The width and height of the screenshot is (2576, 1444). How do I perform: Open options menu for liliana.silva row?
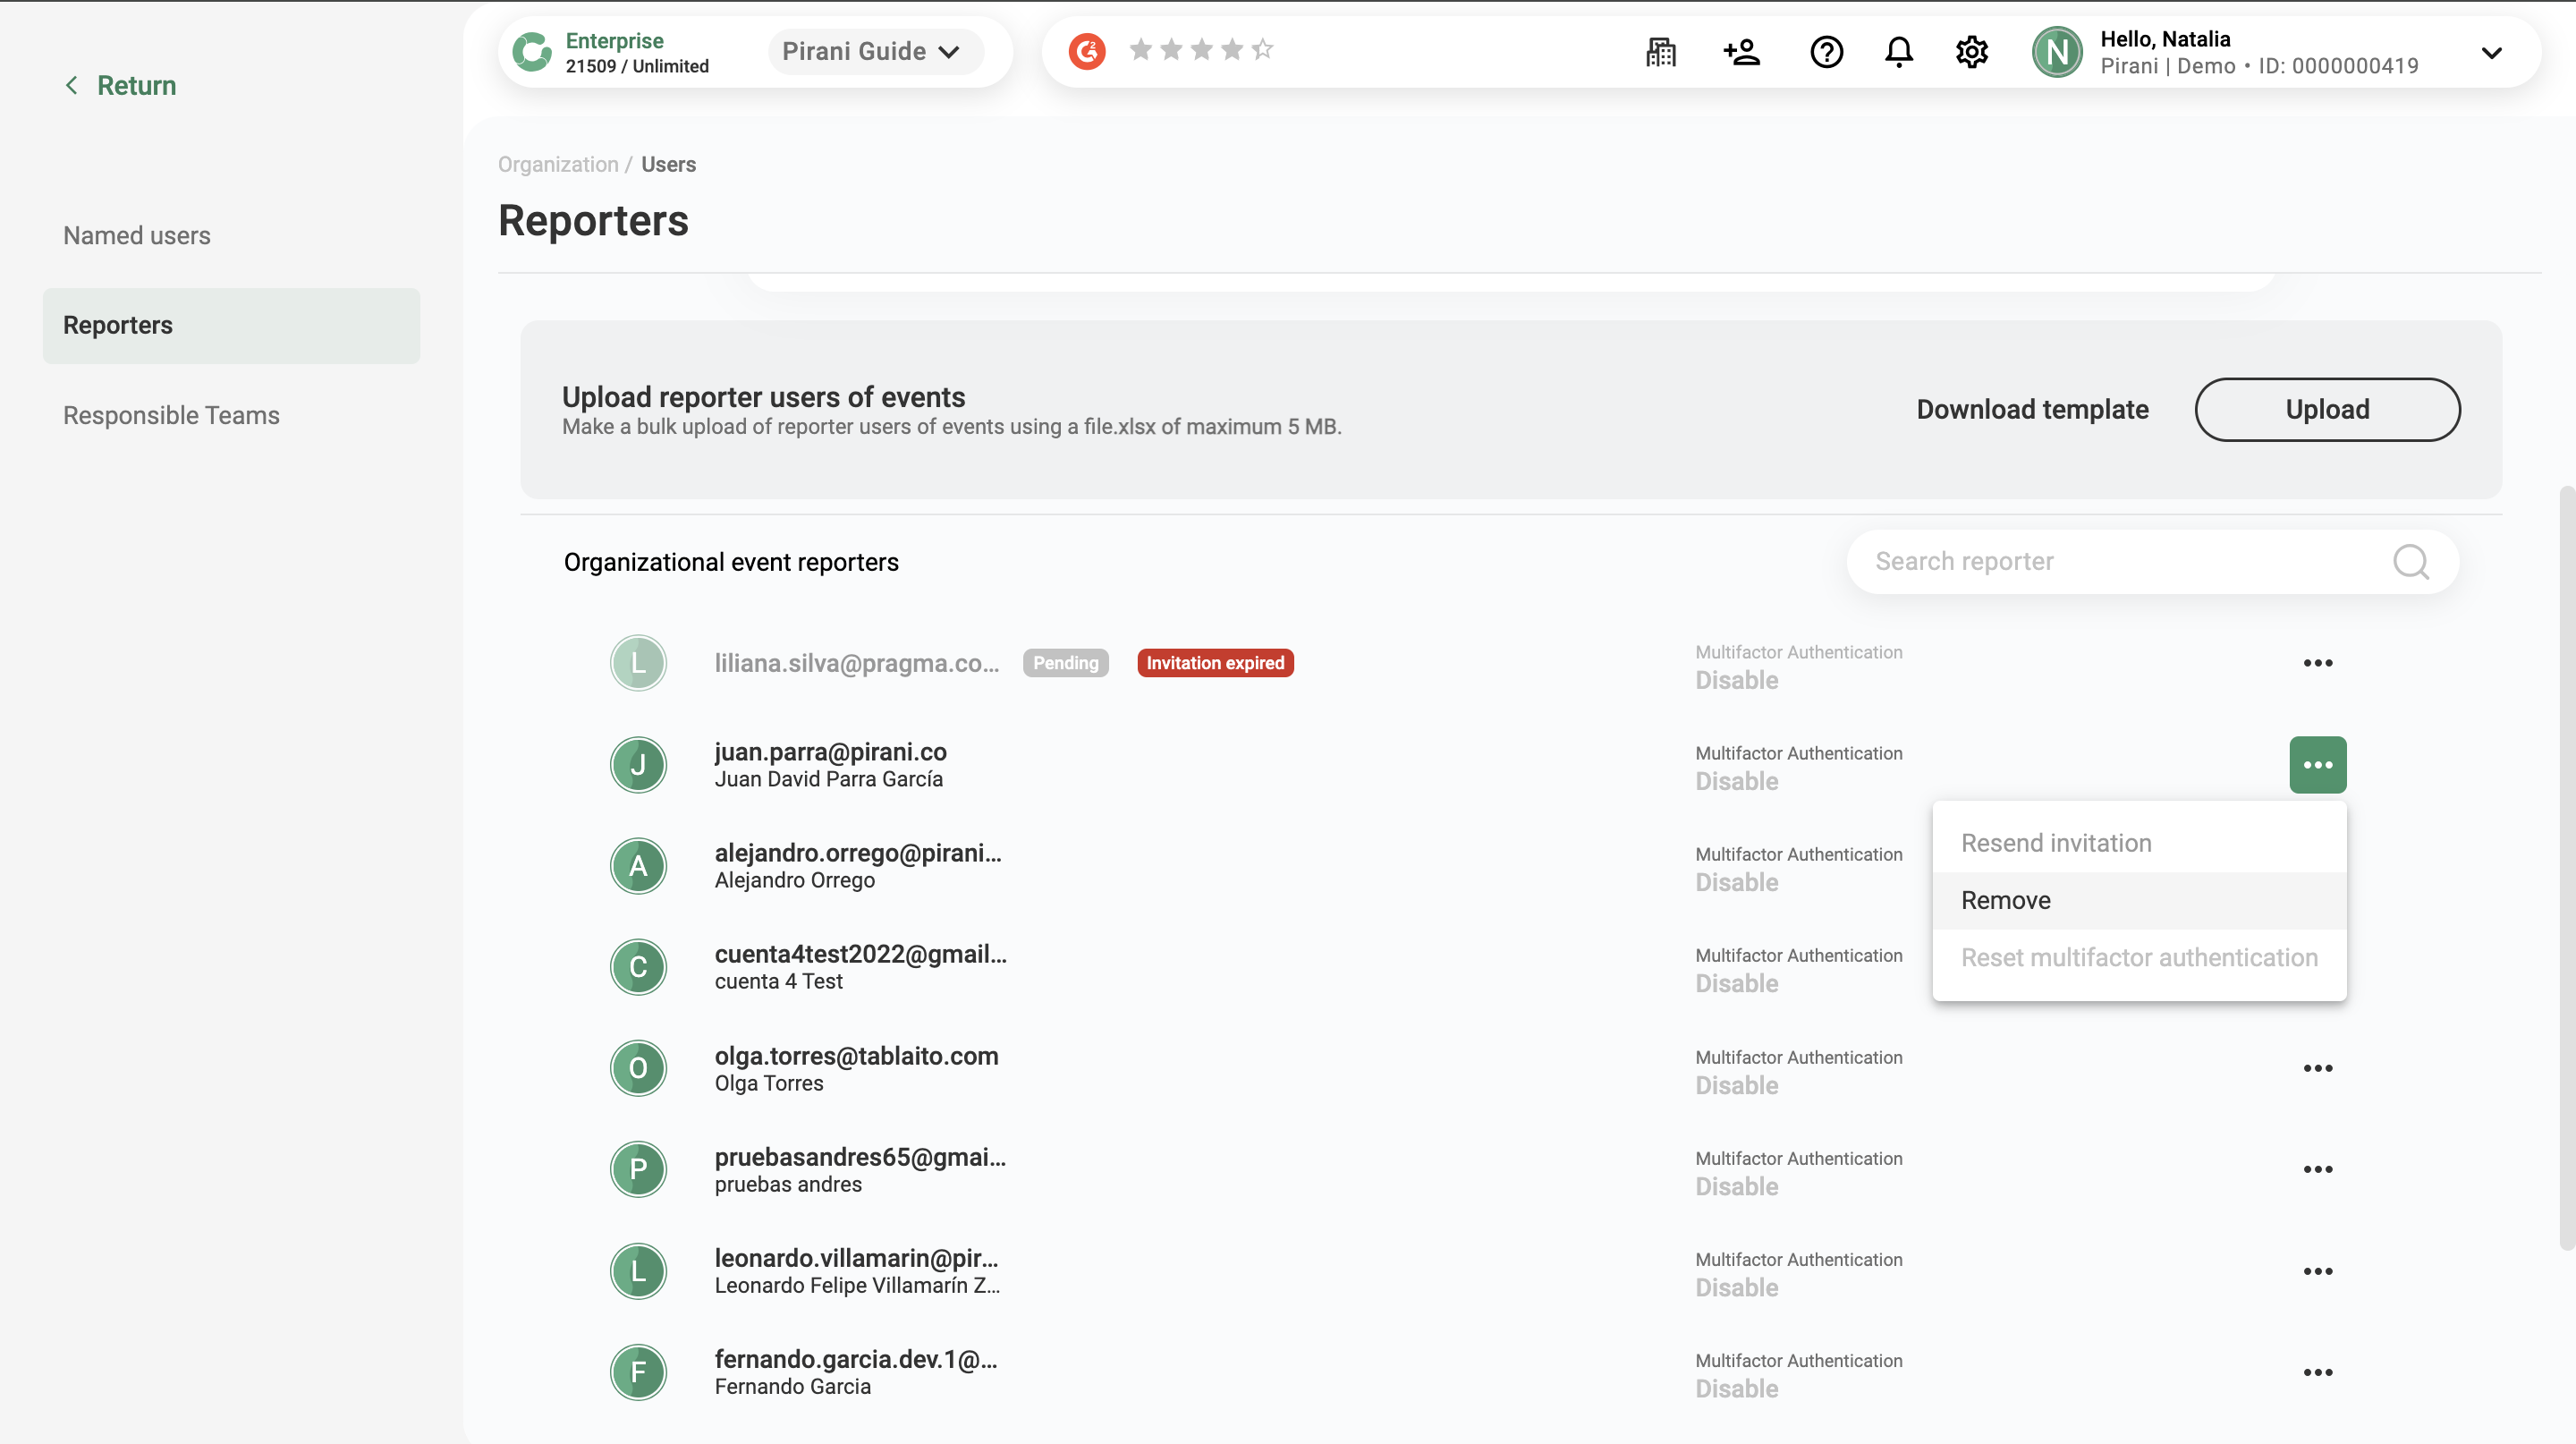pos(2317,663)
